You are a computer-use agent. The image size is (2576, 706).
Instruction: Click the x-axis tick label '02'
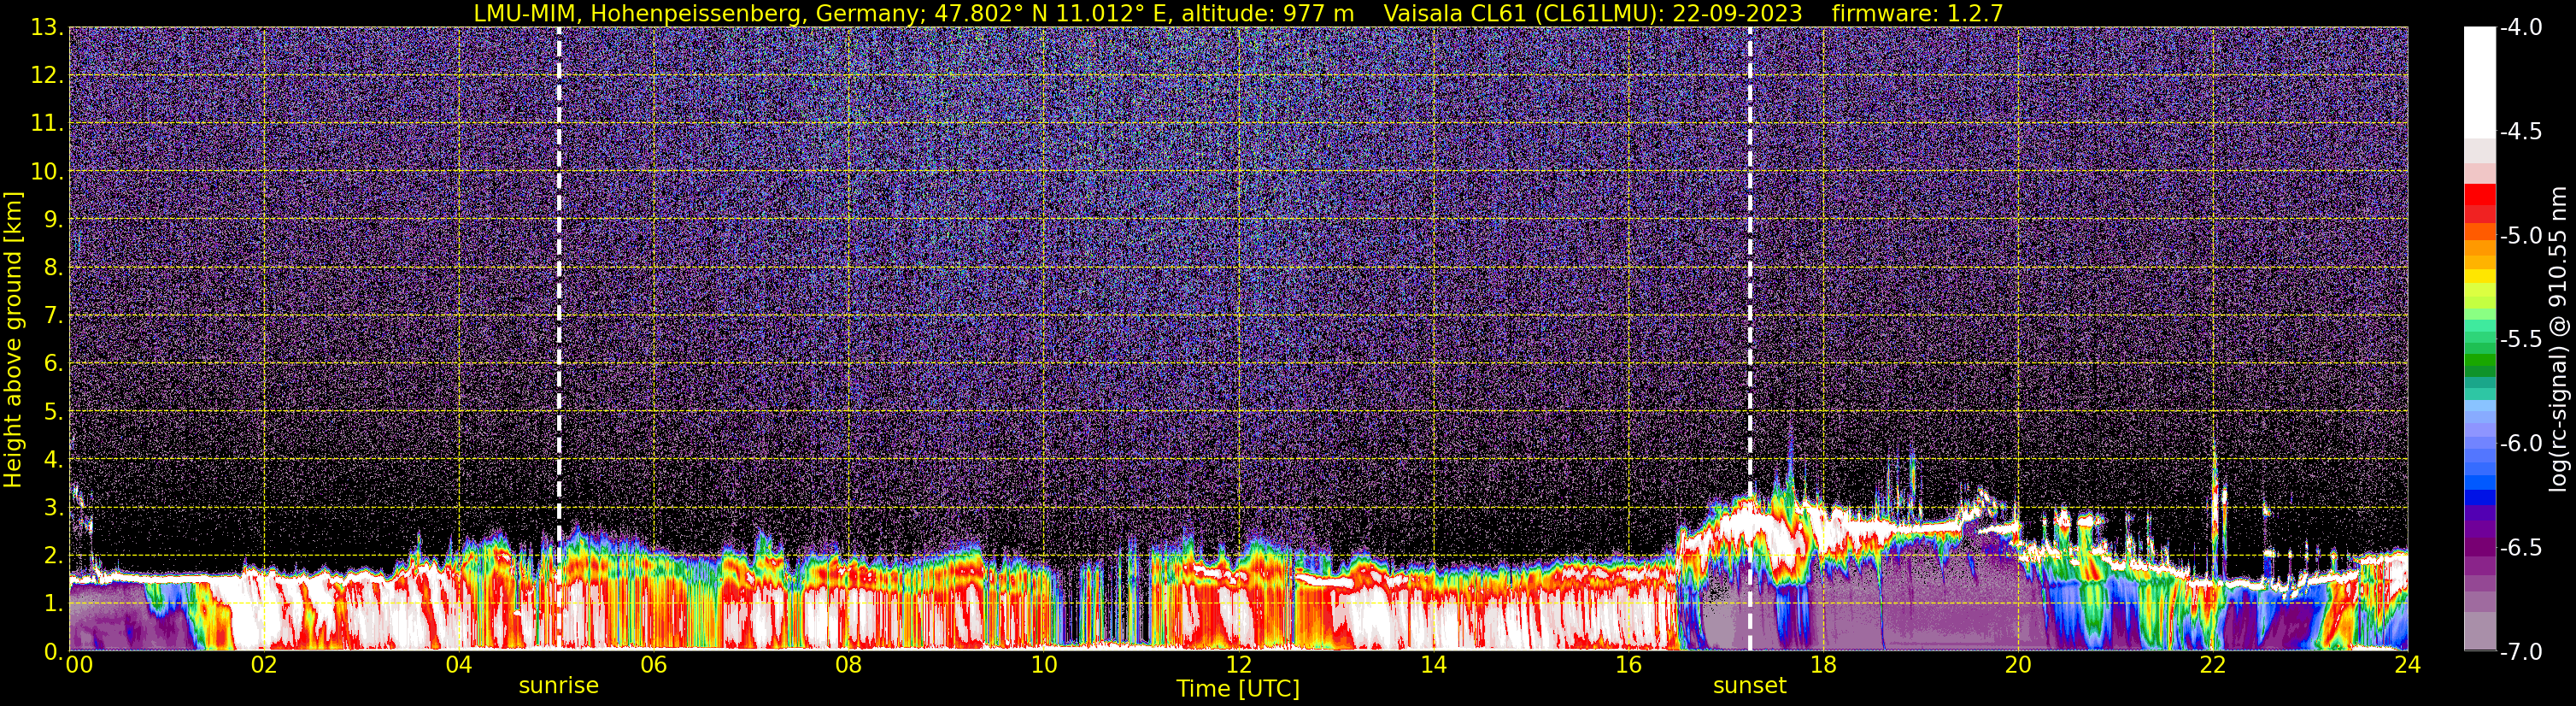tap(263, 665)
